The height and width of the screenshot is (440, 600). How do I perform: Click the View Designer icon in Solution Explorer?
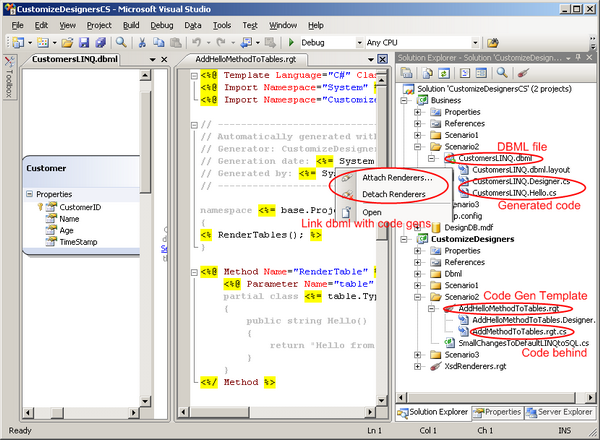point(481,73)
